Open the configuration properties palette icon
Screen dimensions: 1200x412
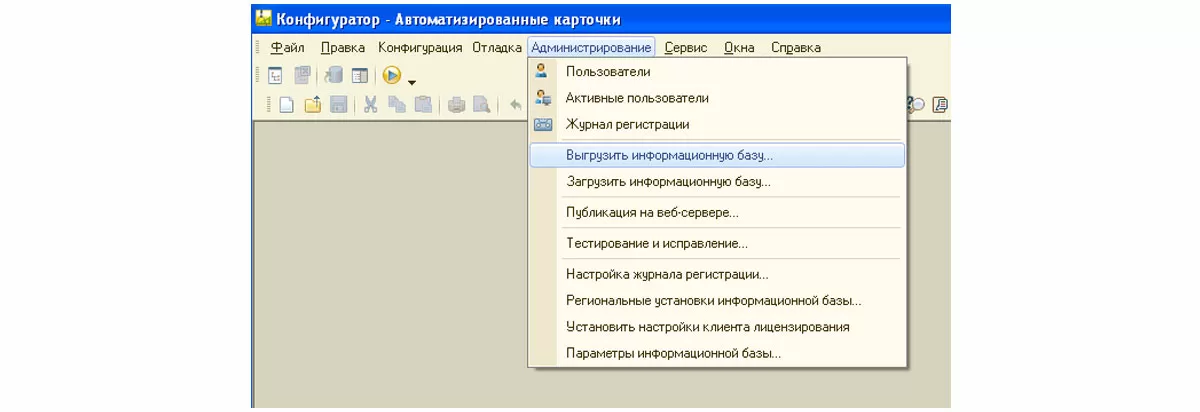pyautogui.click(x=360, y=75)
